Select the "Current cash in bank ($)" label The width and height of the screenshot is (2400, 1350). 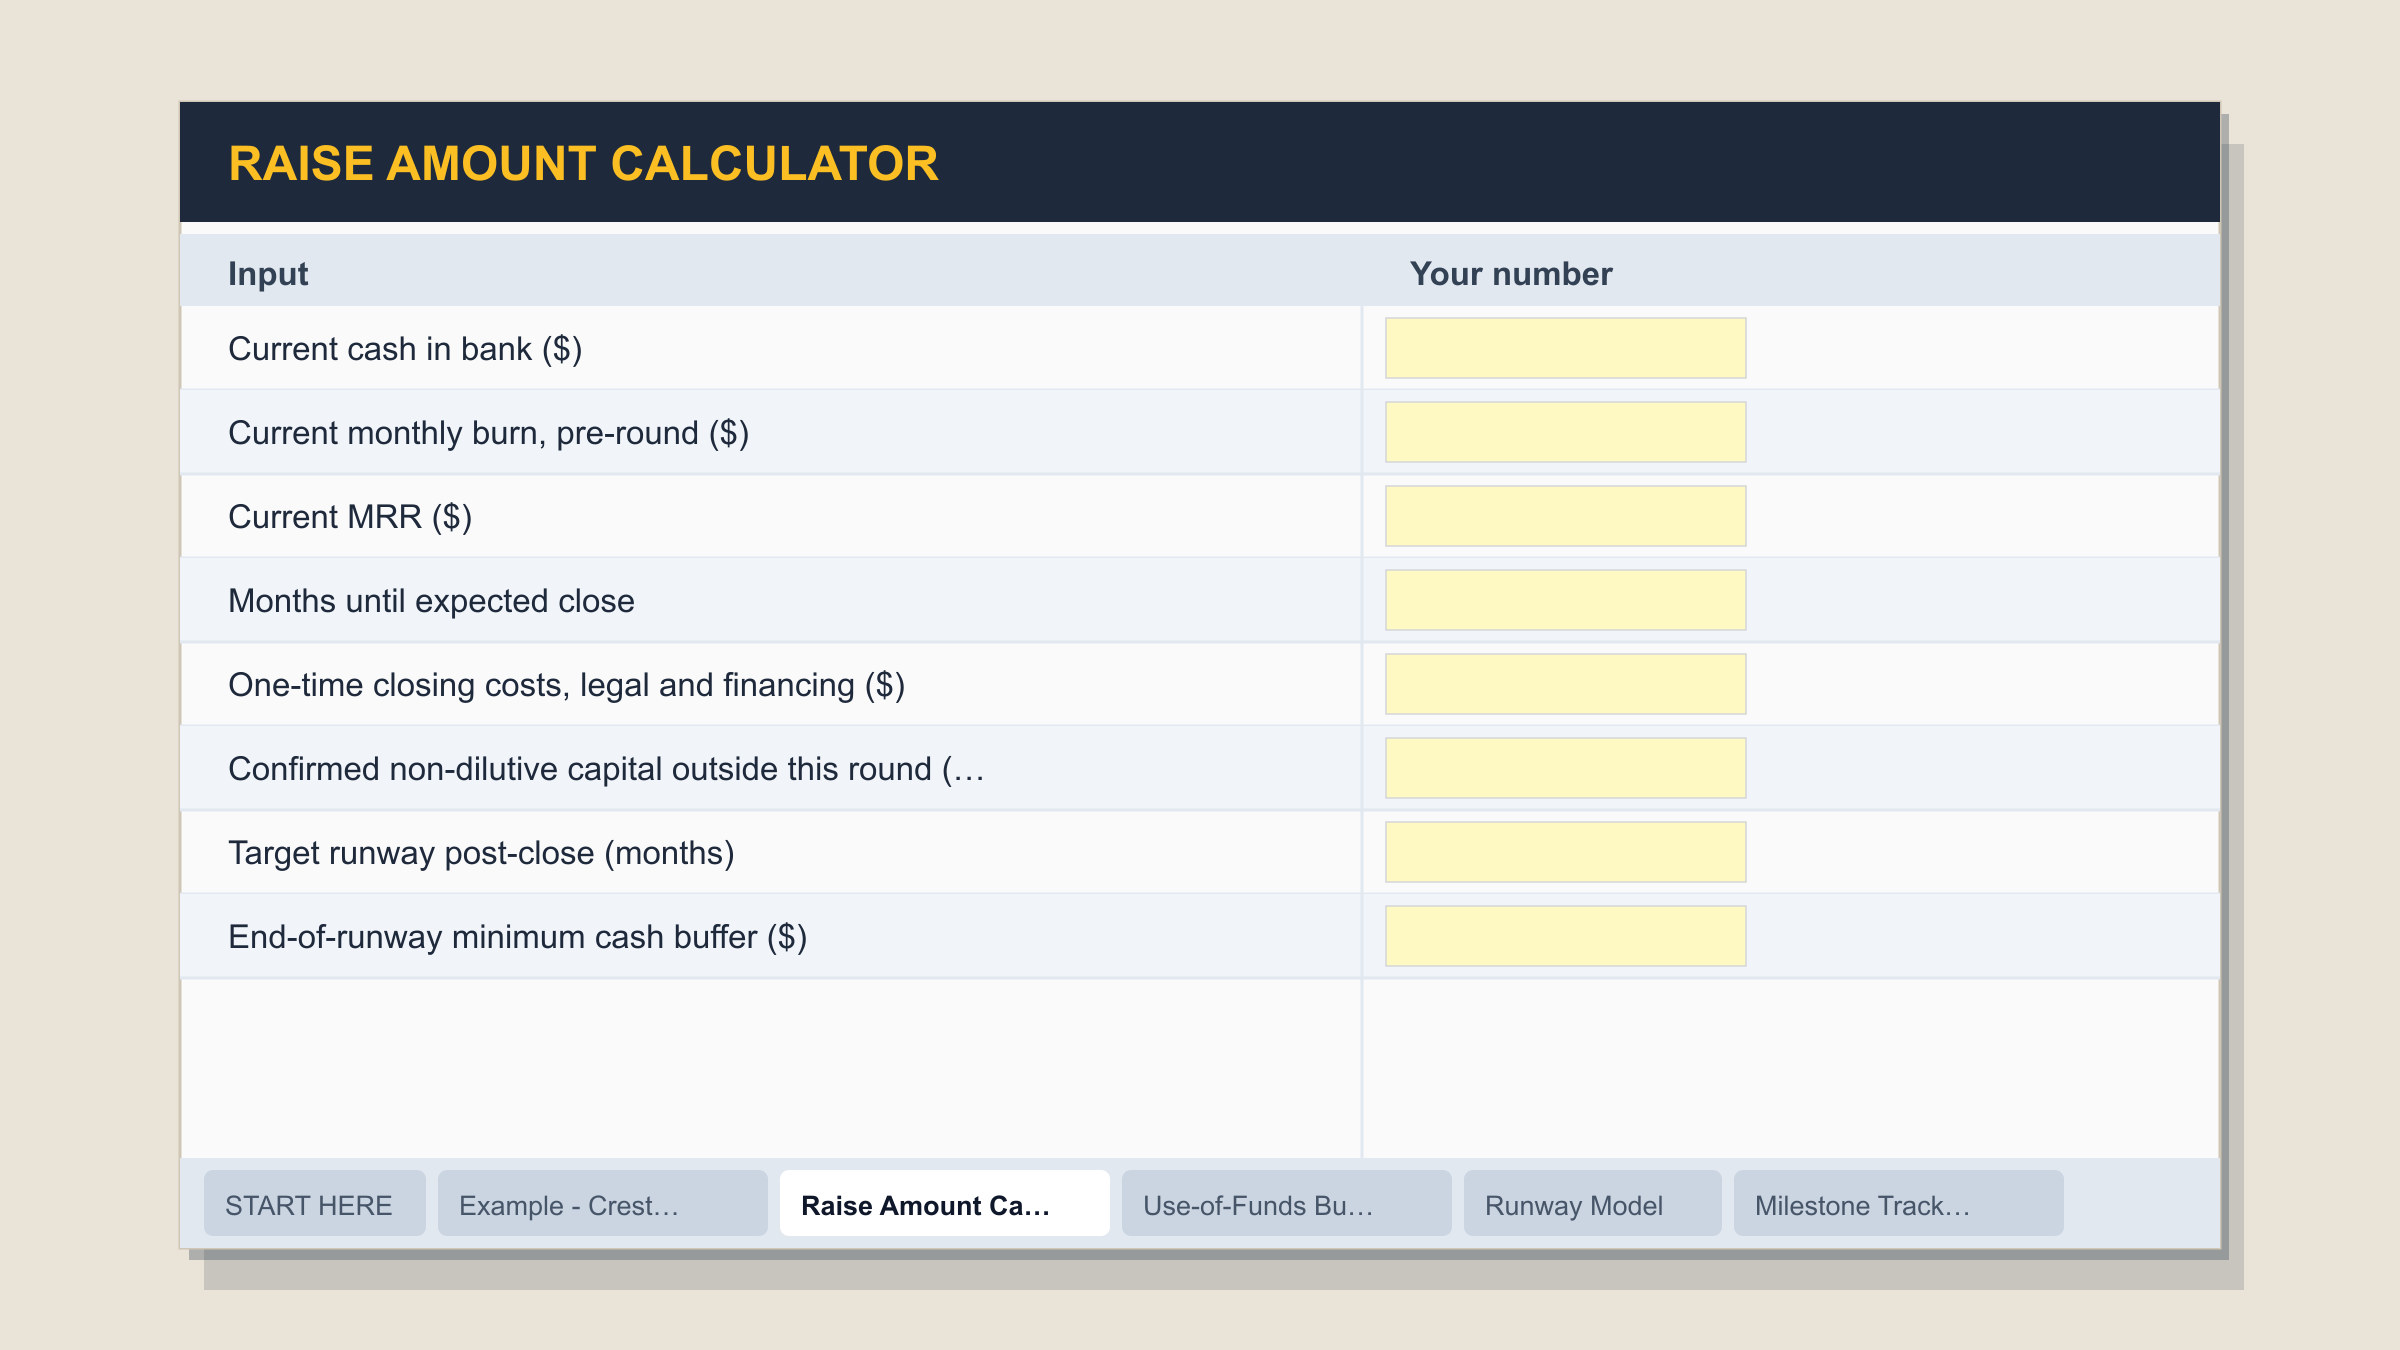click(405, 349)
